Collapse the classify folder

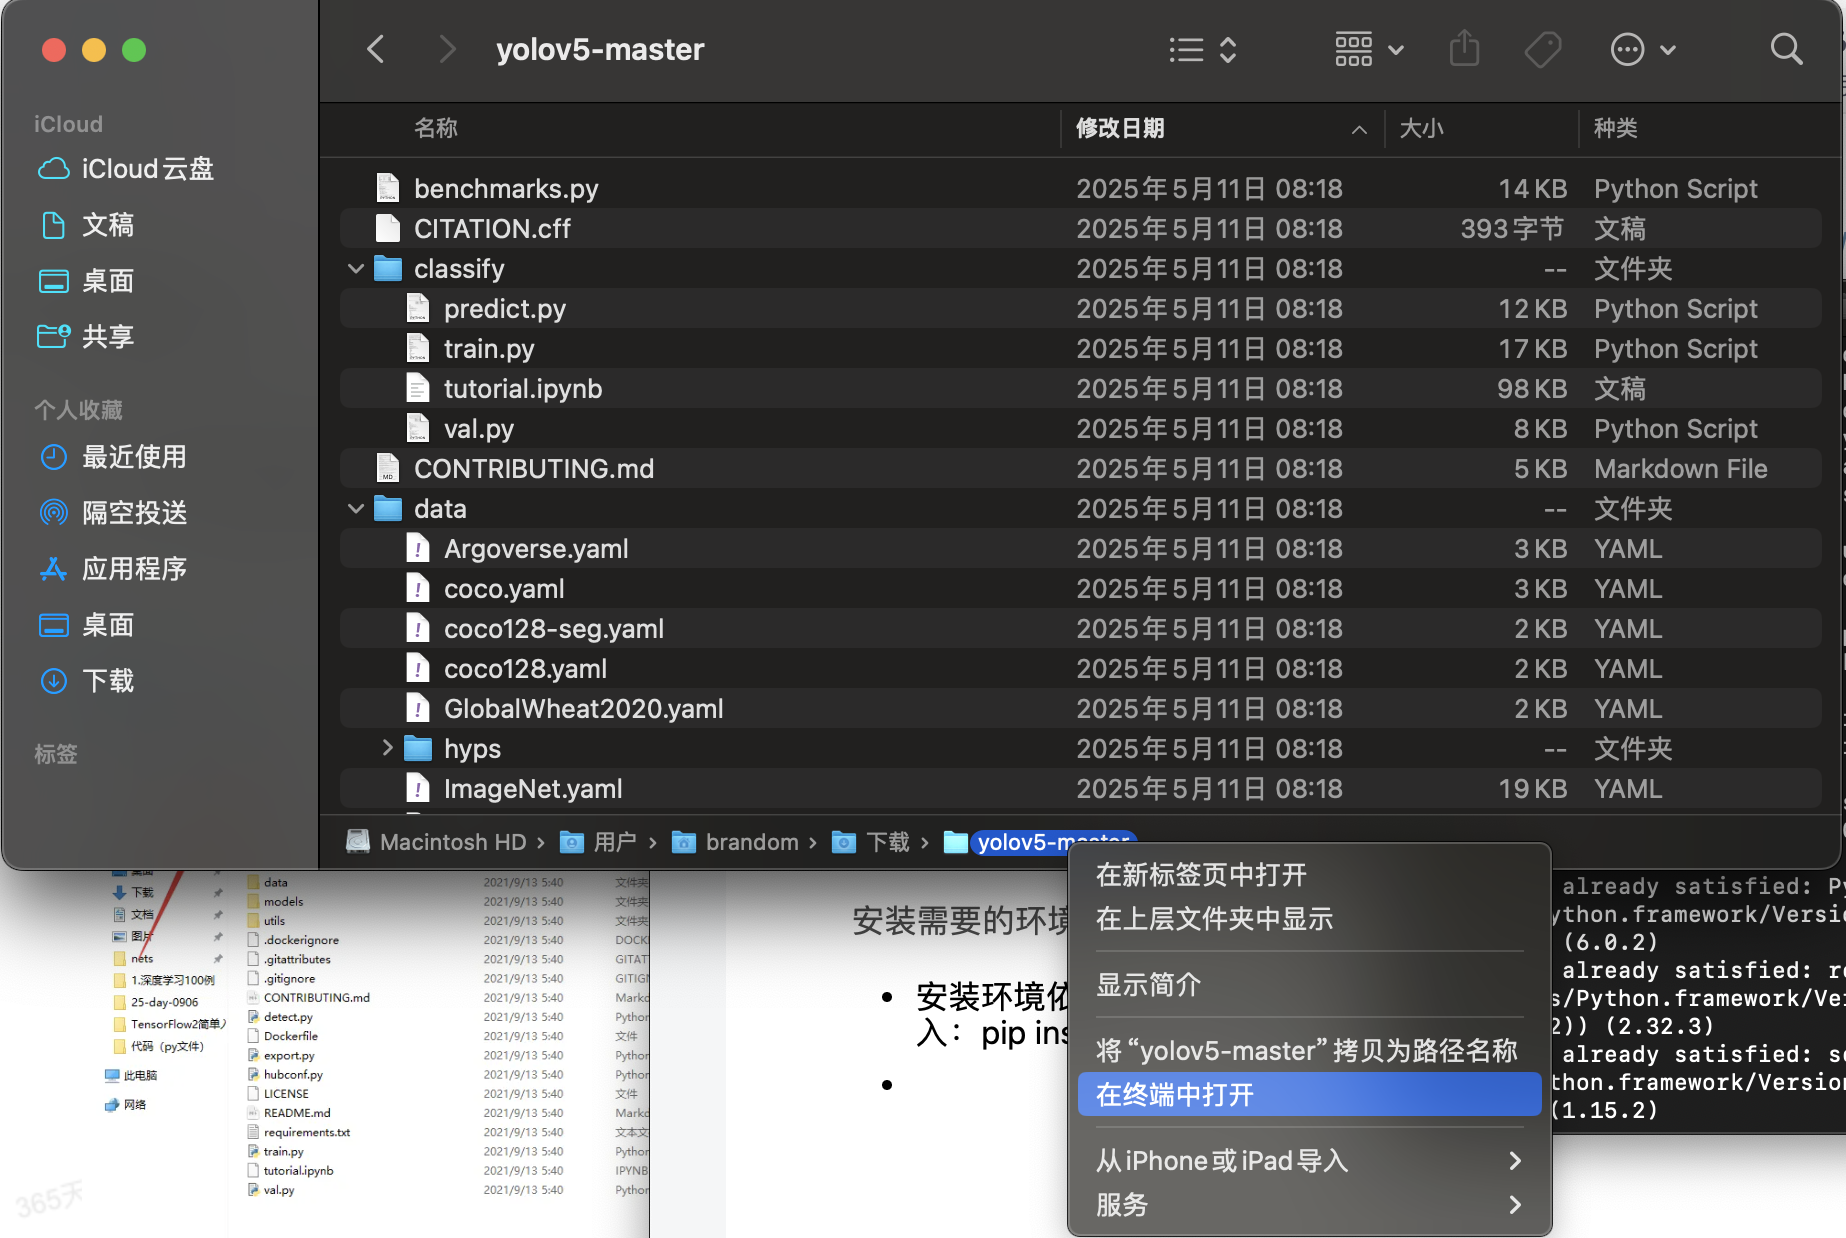(356, 269)
